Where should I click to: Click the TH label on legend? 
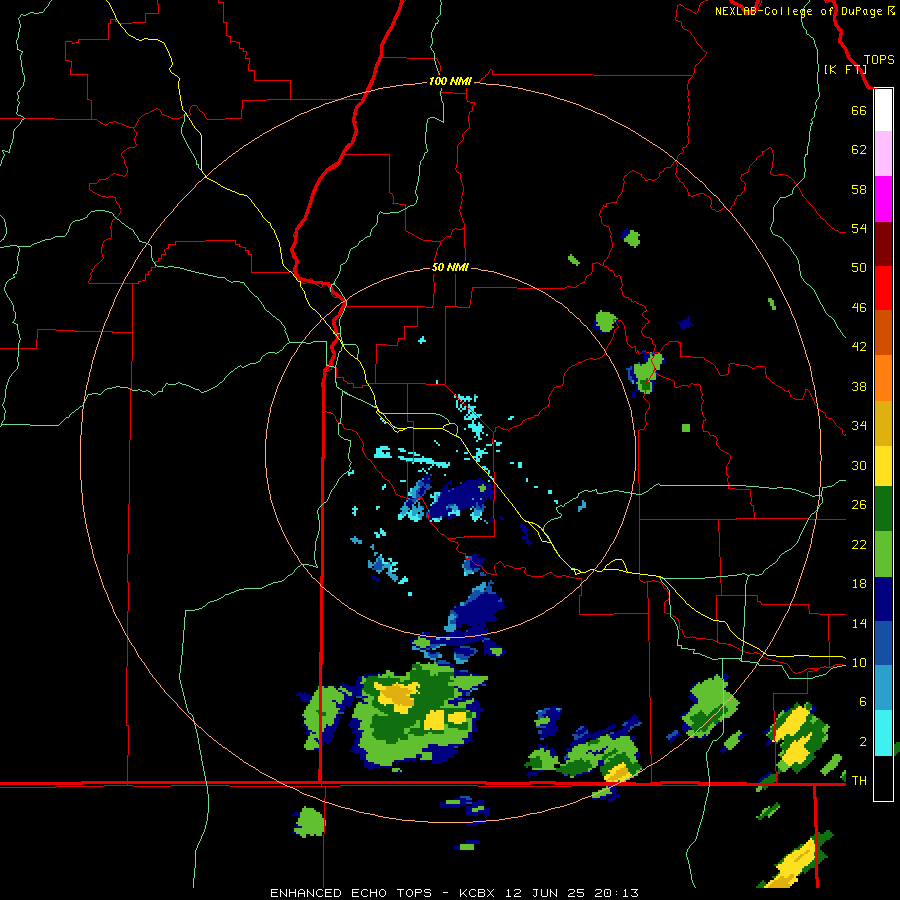pyautogui.click(x=859, y=781)
